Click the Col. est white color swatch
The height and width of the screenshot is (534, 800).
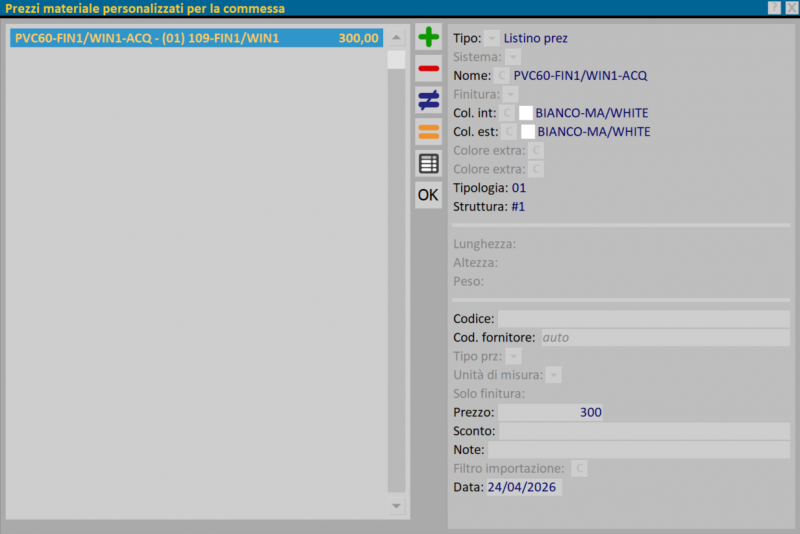click(x=528, y=132)
